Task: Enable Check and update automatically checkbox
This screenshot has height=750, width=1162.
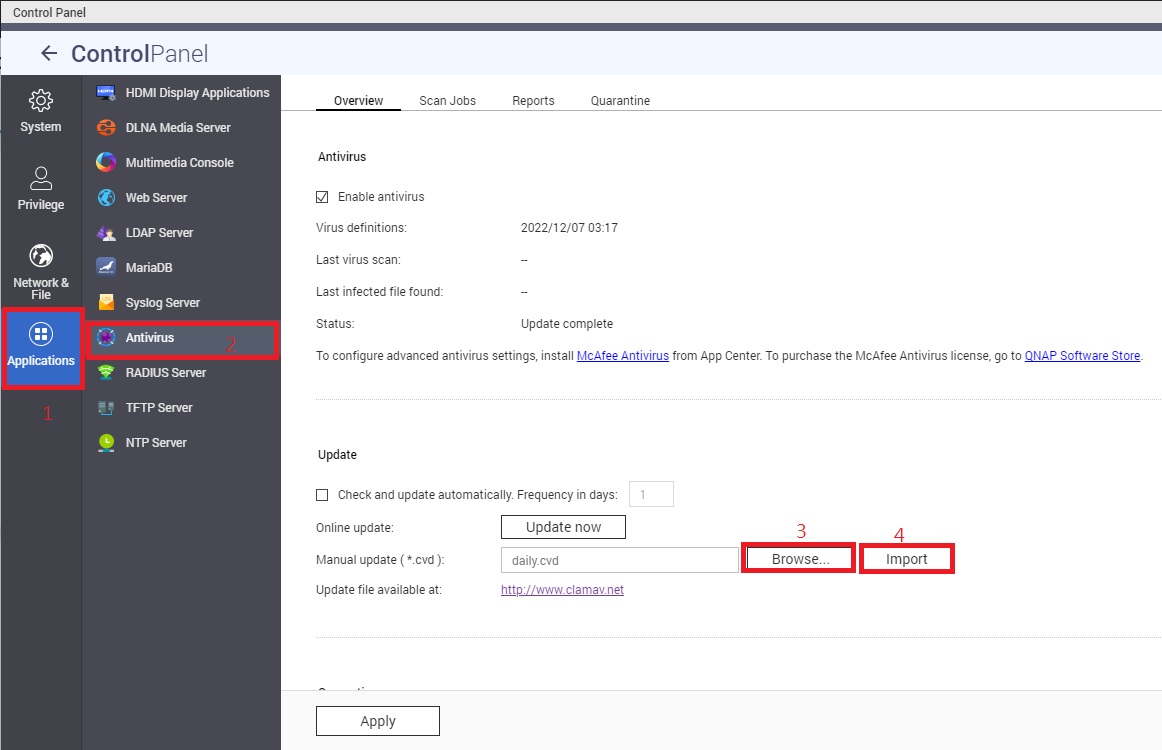Action: click(322, 495)
